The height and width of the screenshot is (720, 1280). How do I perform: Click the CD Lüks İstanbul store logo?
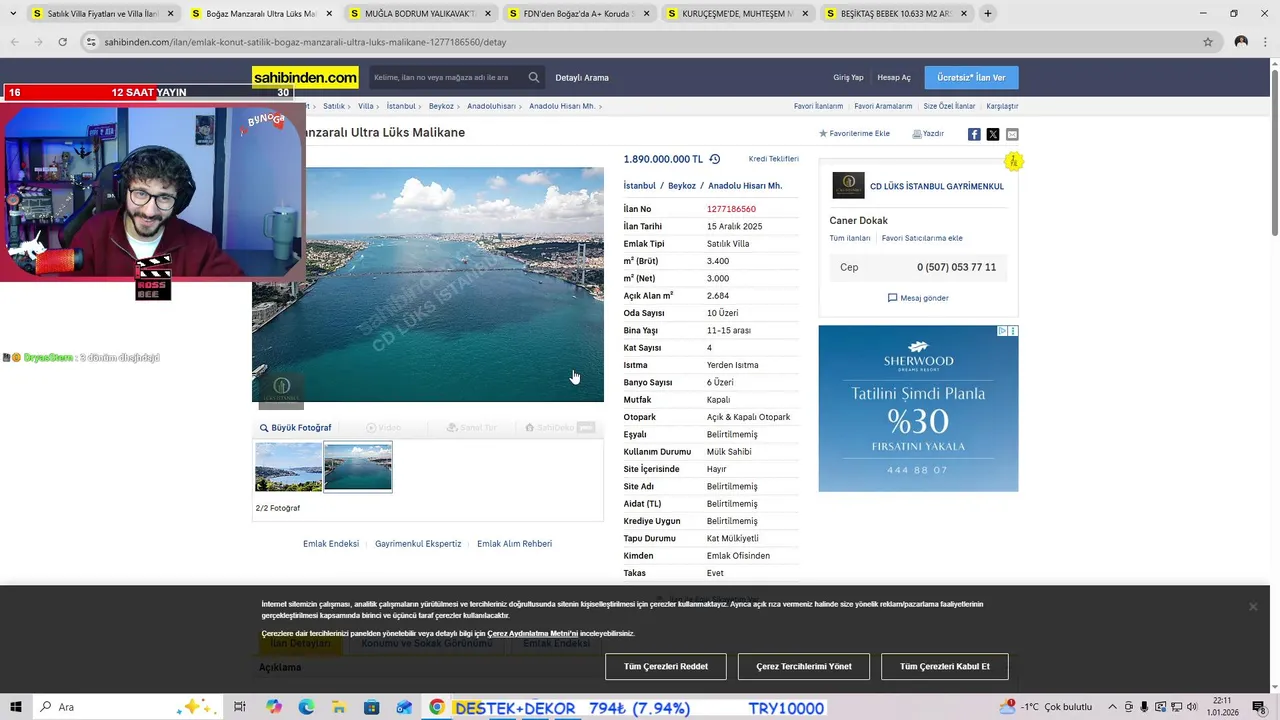[x=848, y=185]
